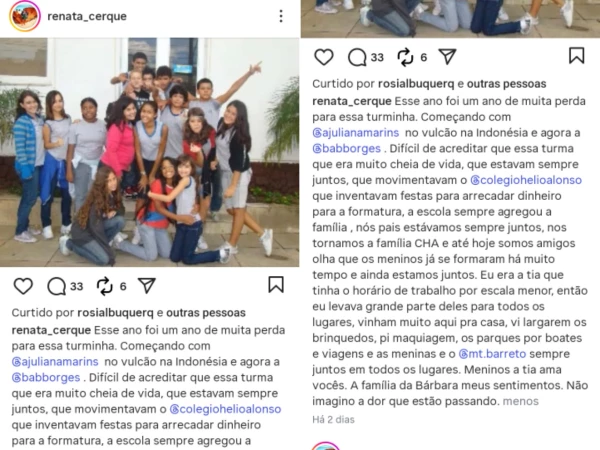Open the @mt.barreto profile mention
600x450 pixels.
492,354
